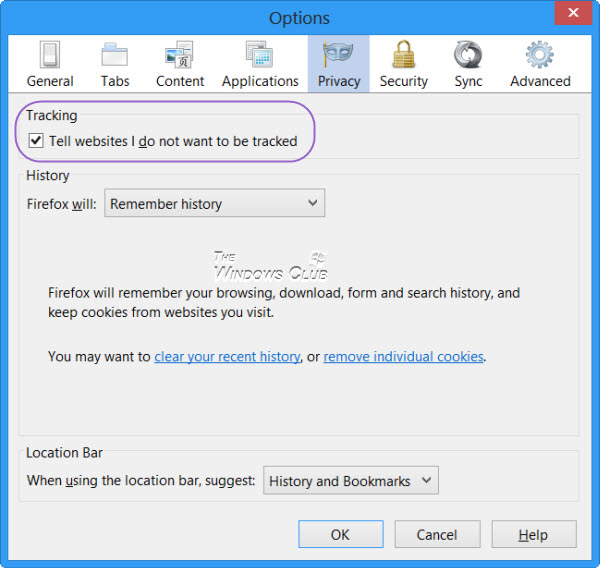Open the Content pictures icon
This screenshot has width=600, height=568.
pos(179,55)
